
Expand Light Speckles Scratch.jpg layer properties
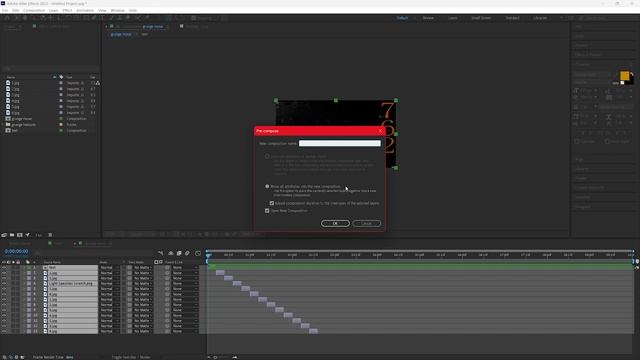pyautogui.click(x=23, y=283)
